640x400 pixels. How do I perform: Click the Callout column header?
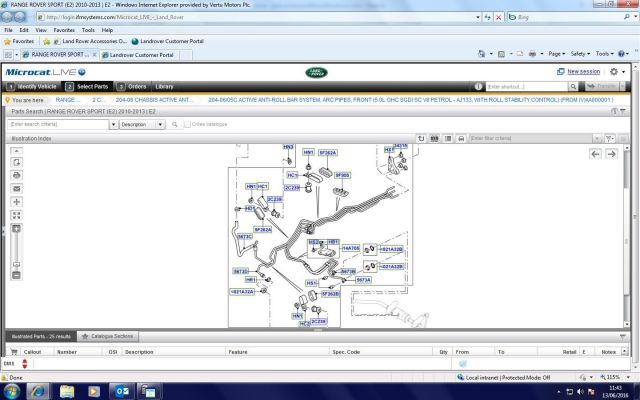32,352
